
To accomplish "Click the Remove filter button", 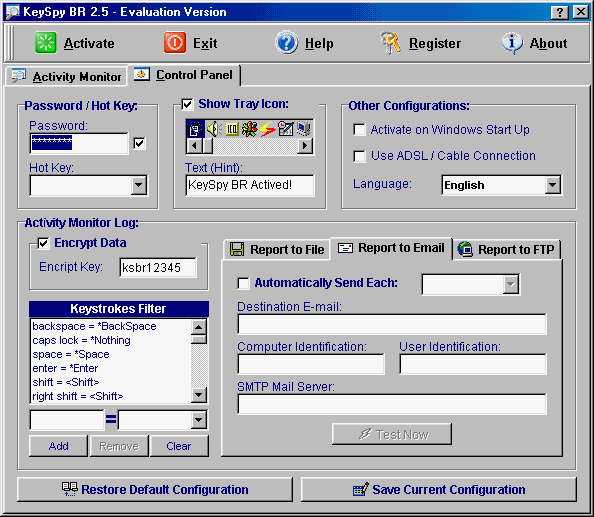I will [x=119, y=446].
